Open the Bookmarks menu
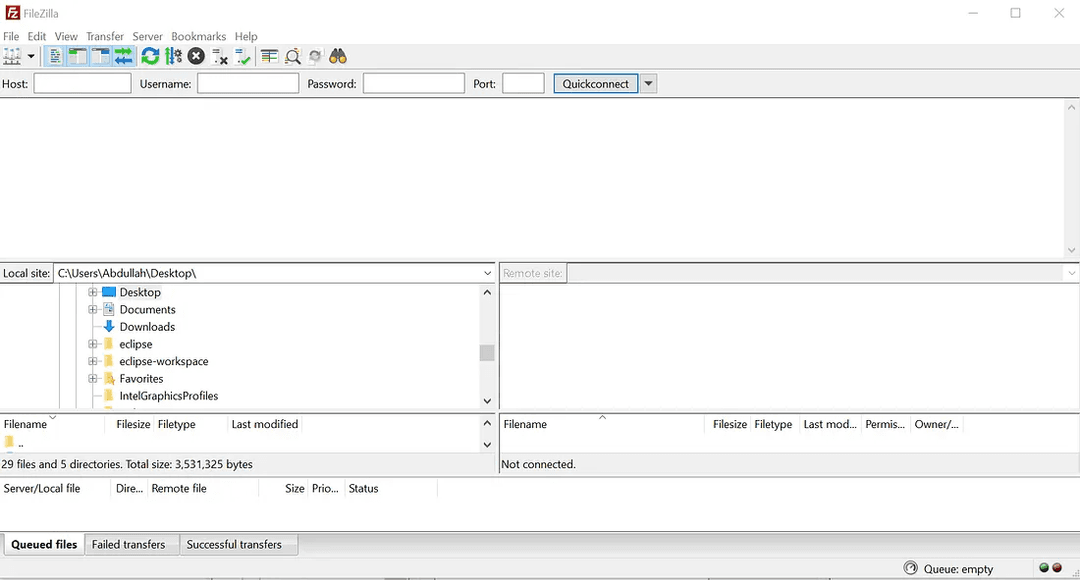Image resolution: width=1080 pixels, height=580 pixels. (x=198, y=36)
